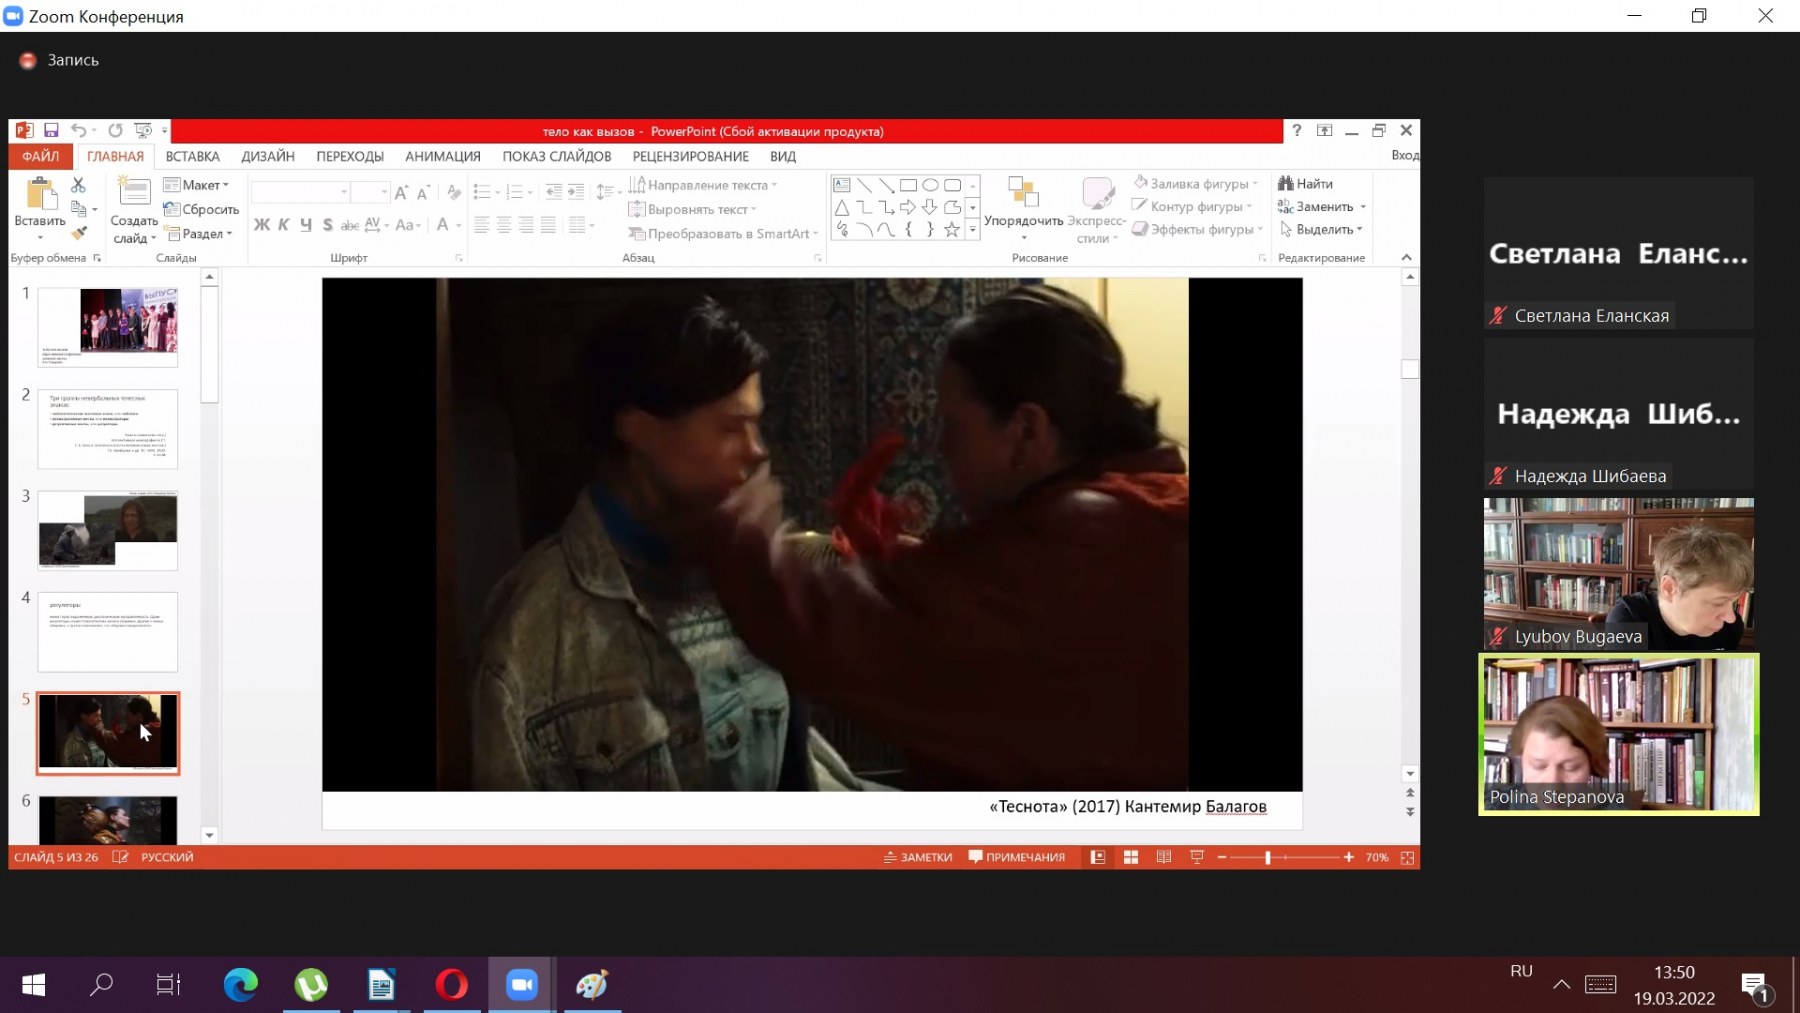The height and width of the screenshot is (1013, 1800).
Task: Open the Макет layout dropdown
Action: tap(197, 185)
